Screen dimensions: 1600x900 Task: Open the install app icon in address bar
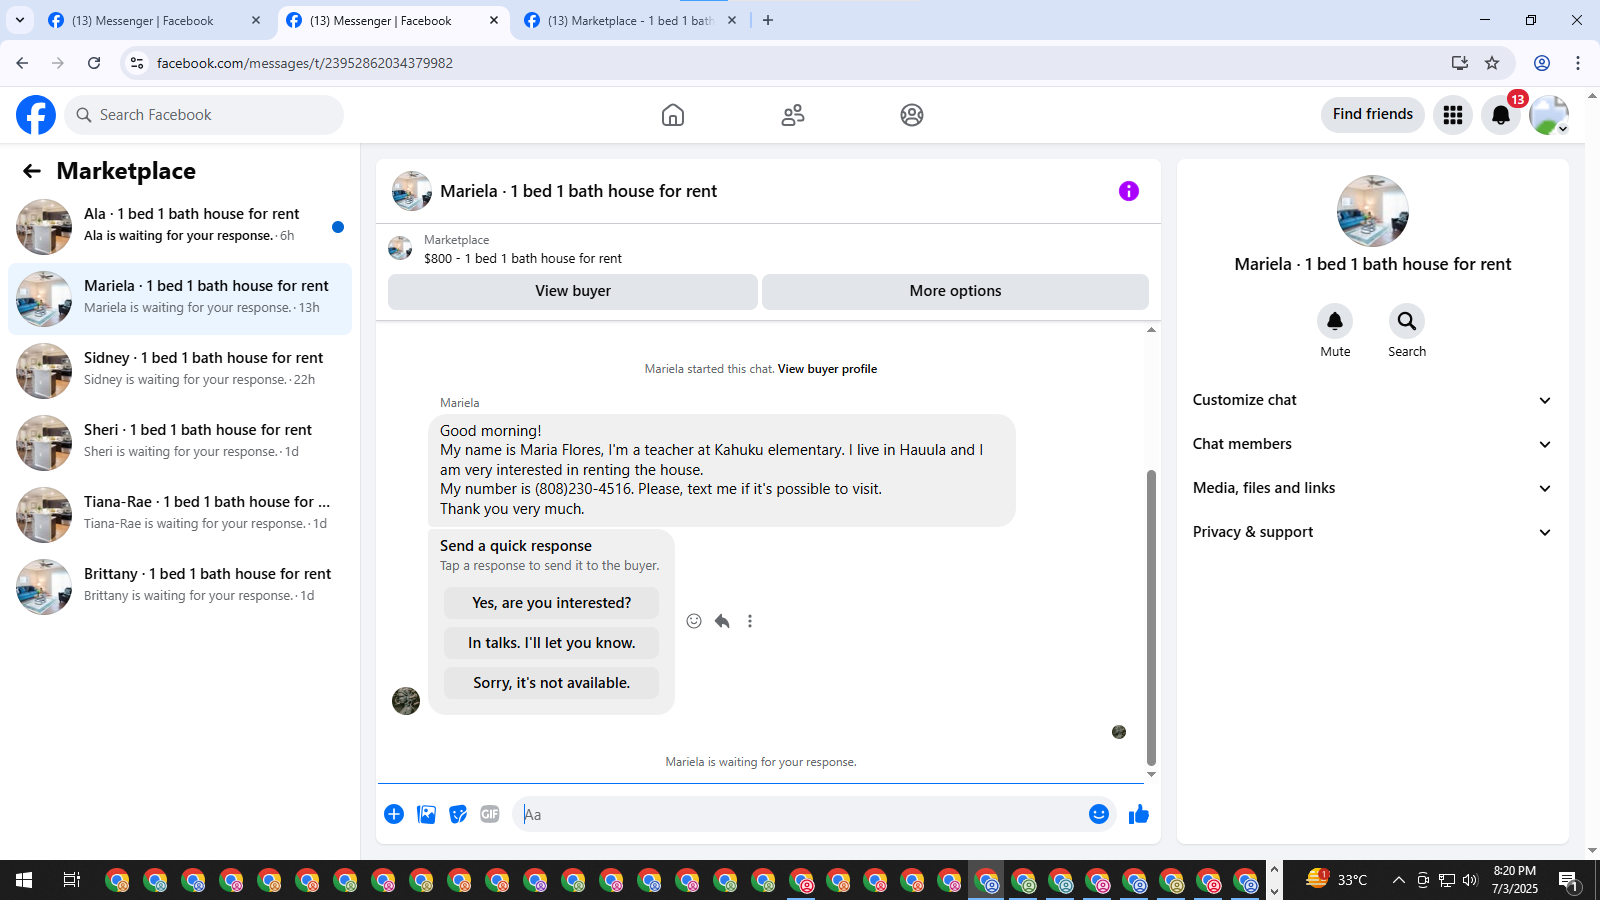[1460, 63]
